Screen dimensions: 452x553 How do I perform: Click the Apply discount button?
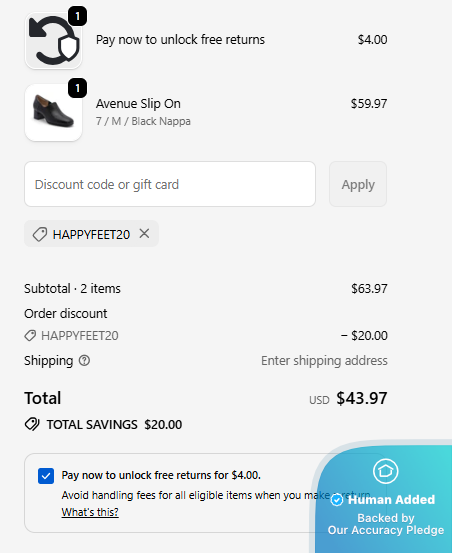click(x=358, y=184)
